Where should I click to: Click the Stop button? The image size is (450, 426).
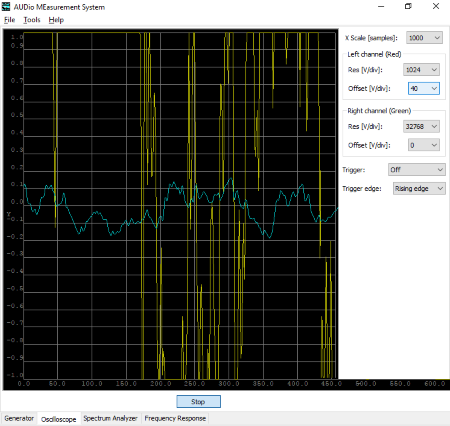(198, 402)
